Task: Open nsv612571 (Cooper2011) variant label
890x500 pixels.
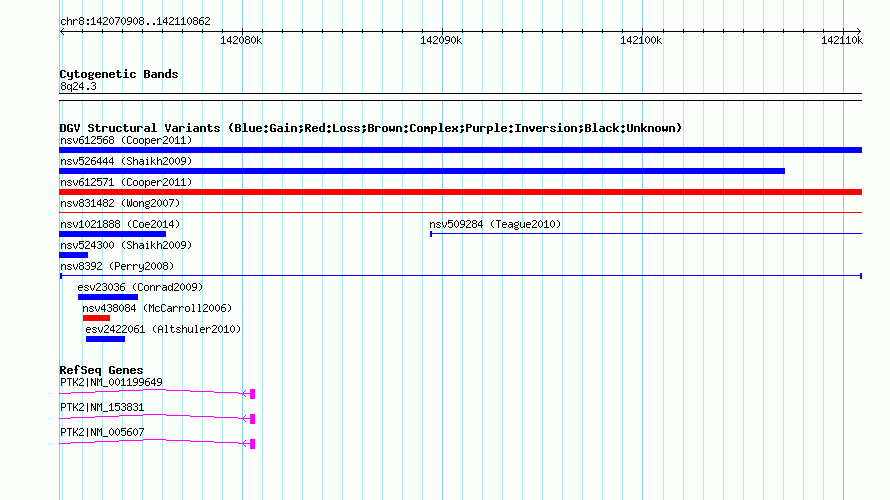Action: (x=126, y=182)
